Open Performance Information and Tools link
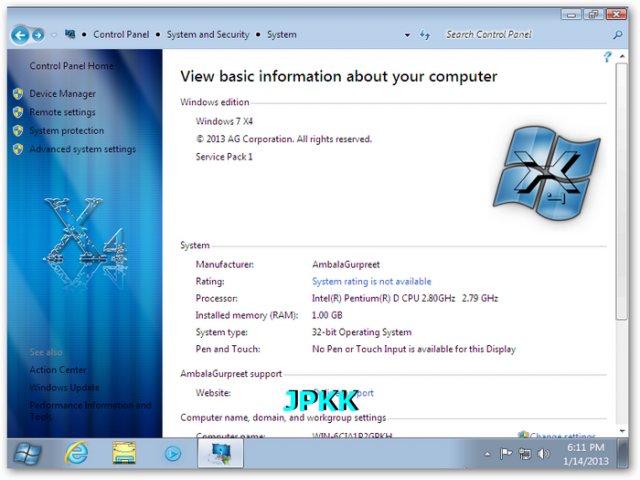640x480 pixels. tap(90, 411)
